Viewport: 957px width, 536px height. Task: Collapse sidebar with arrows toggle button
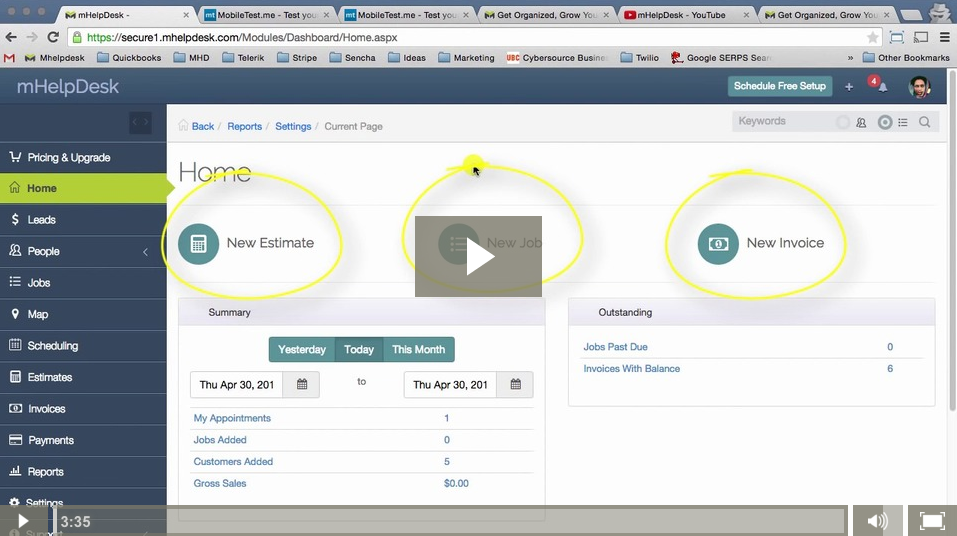[140, 122]
